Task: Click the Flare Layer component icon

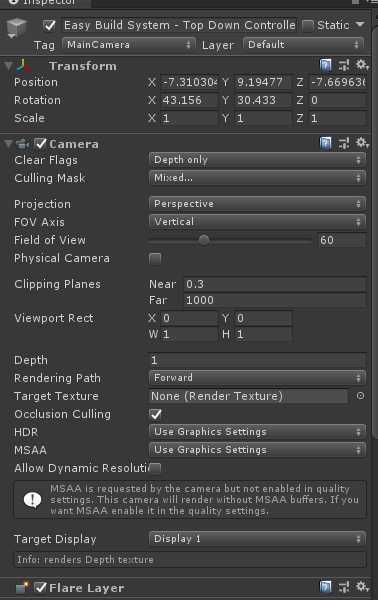Action: coord(23,587)
